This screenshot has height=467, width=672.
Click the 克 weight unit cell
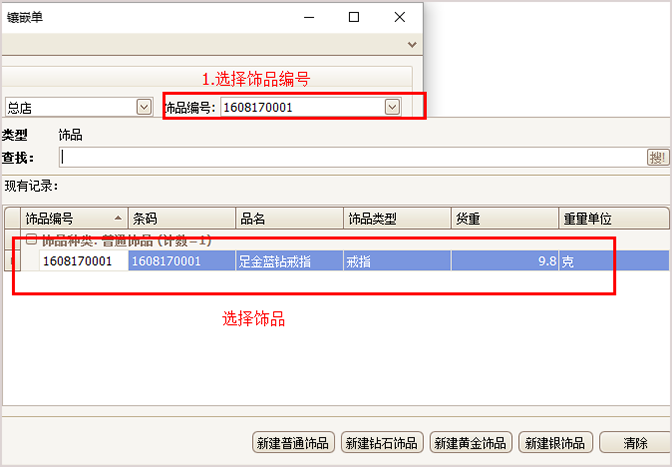point(614,261)
